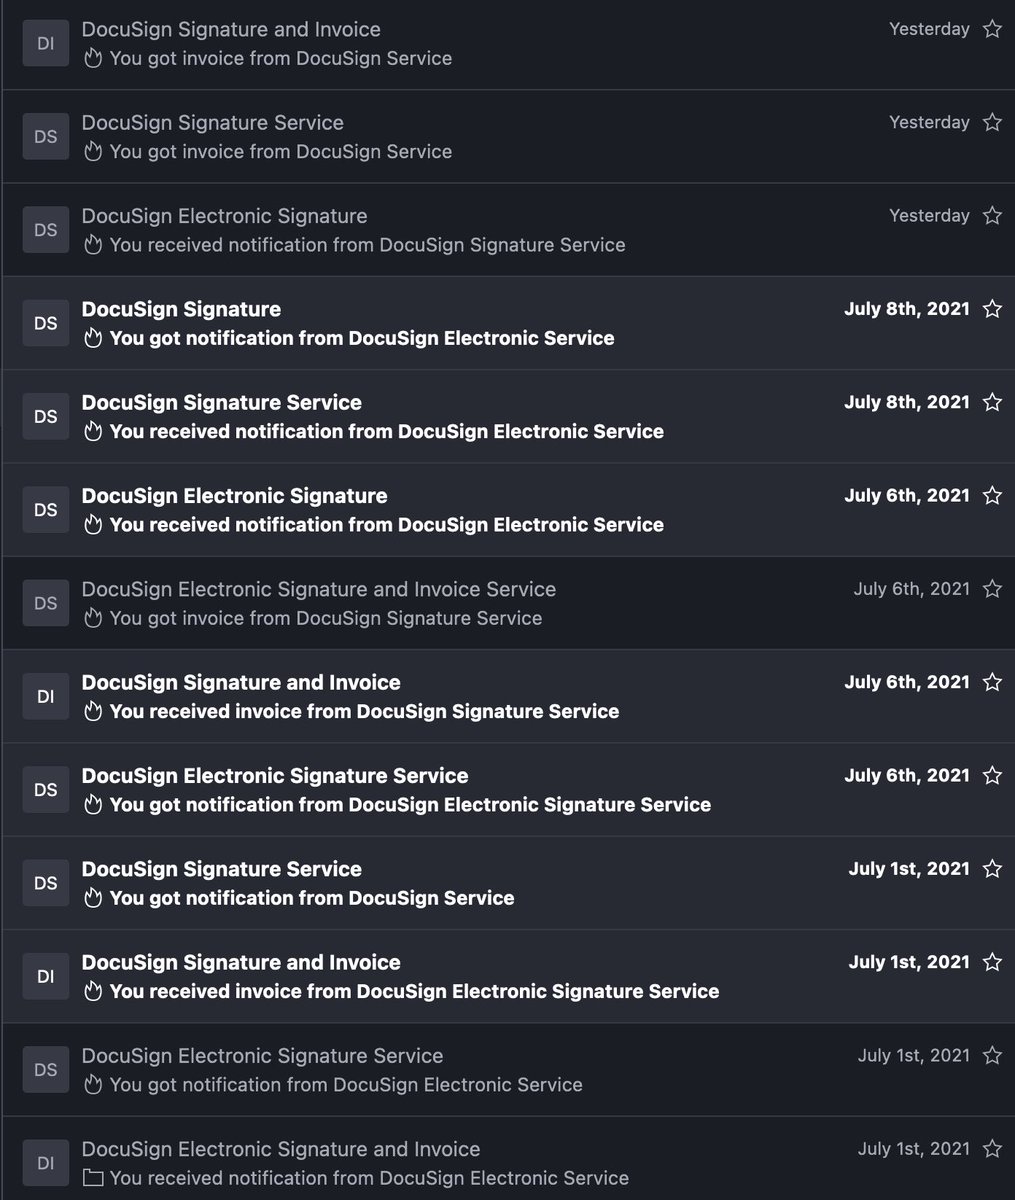
Task: Star the Yesterday email from DocuSign Electronic Signature
Action: coord(992,215)
